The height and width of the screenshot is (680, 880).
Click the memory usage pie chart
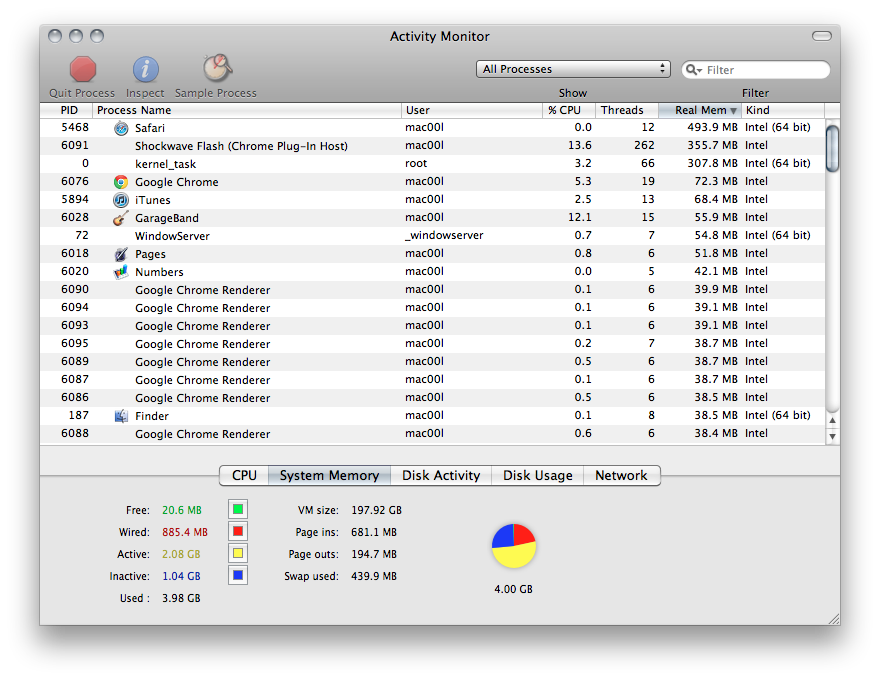pos(514,546)
